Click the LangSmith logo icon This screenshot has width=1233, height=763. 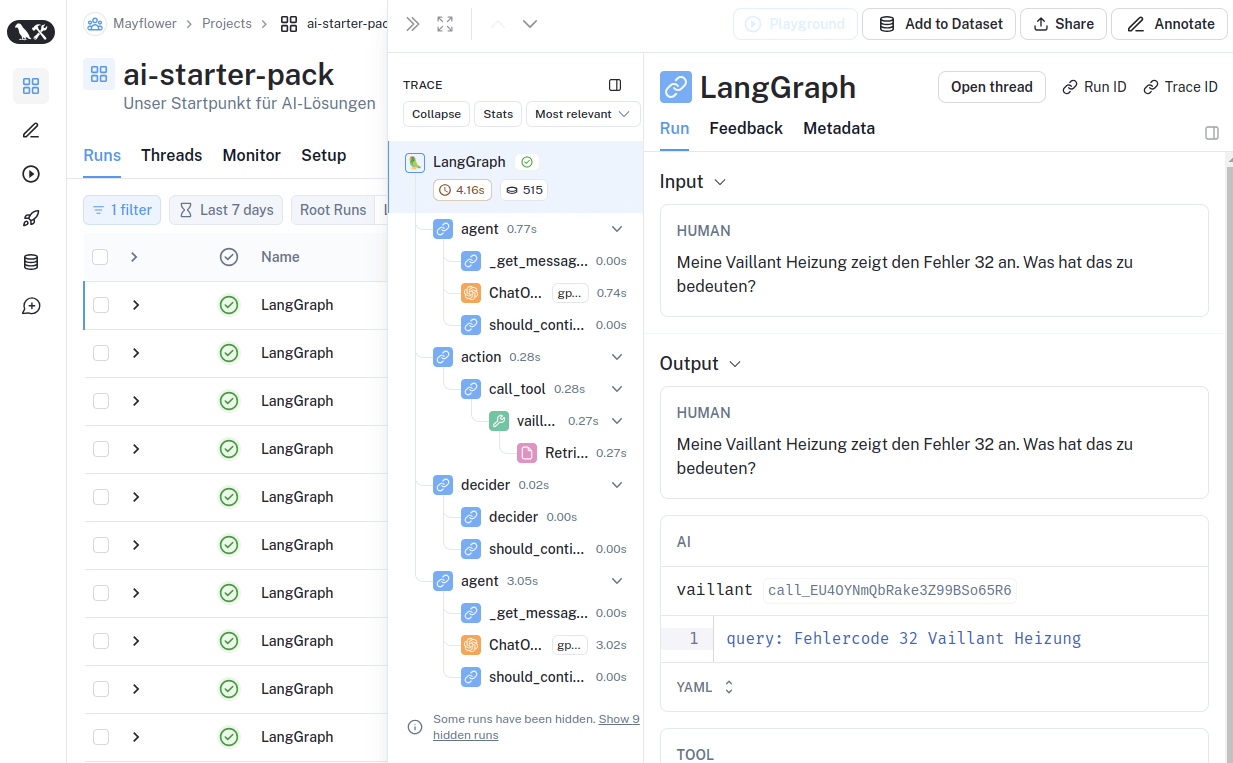click(30, 32)
